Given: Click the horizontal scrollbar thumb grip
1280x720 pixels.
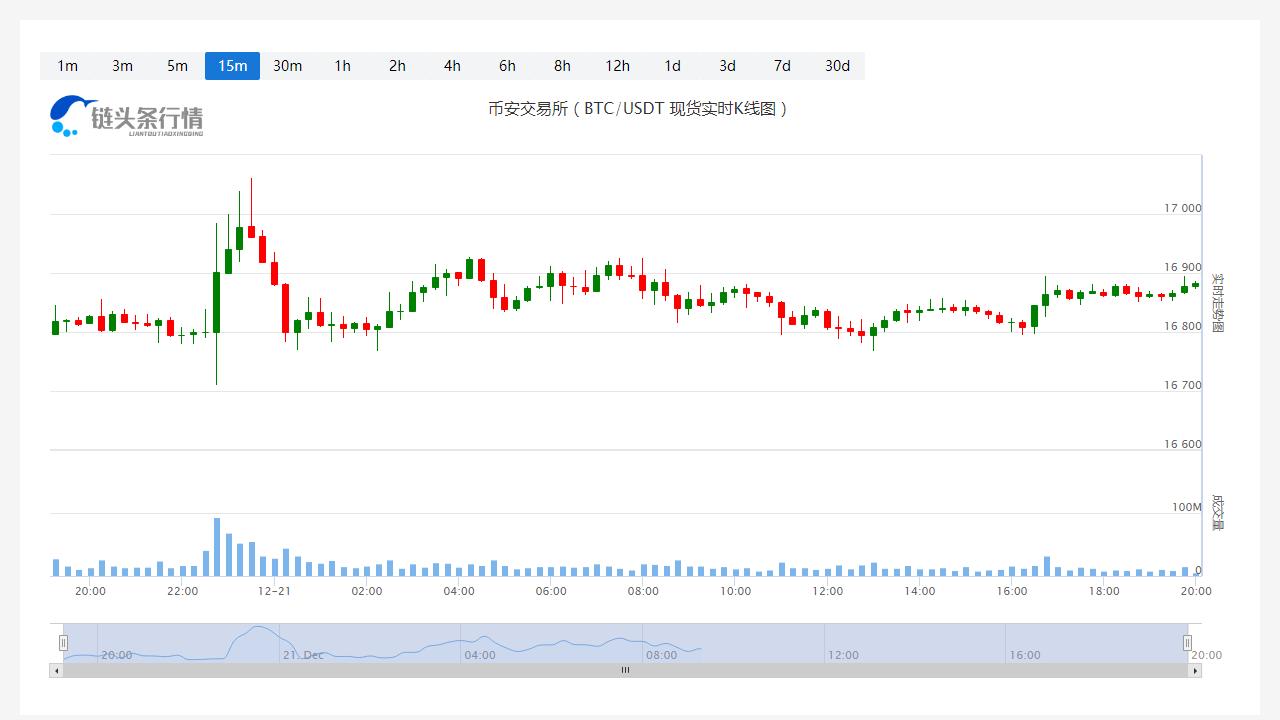Looking at the screenshot, I should coord(625,671).
